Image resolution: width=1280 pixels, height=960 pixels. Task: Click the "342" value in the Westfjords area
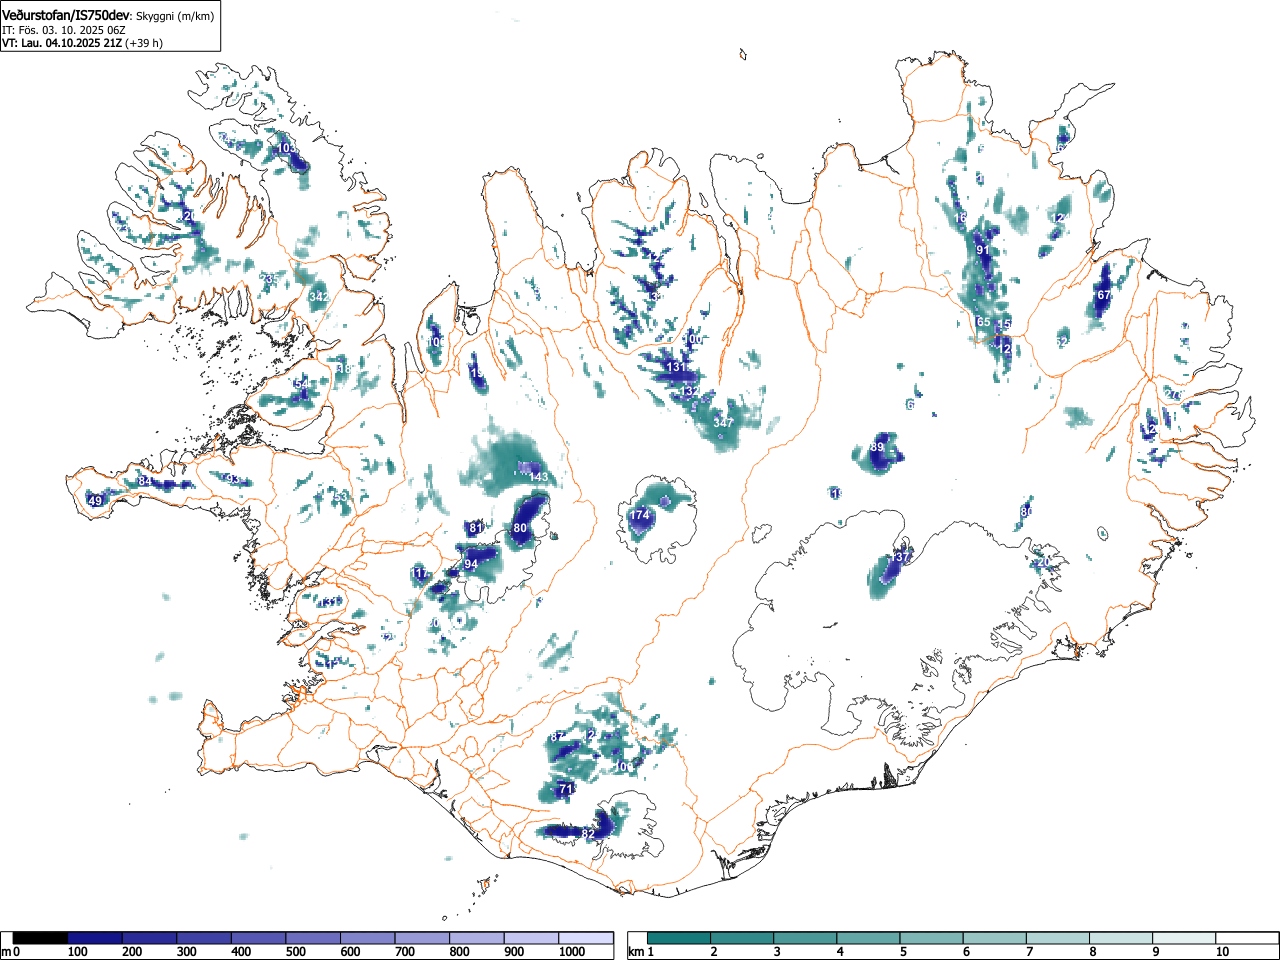tap(318, 297)
